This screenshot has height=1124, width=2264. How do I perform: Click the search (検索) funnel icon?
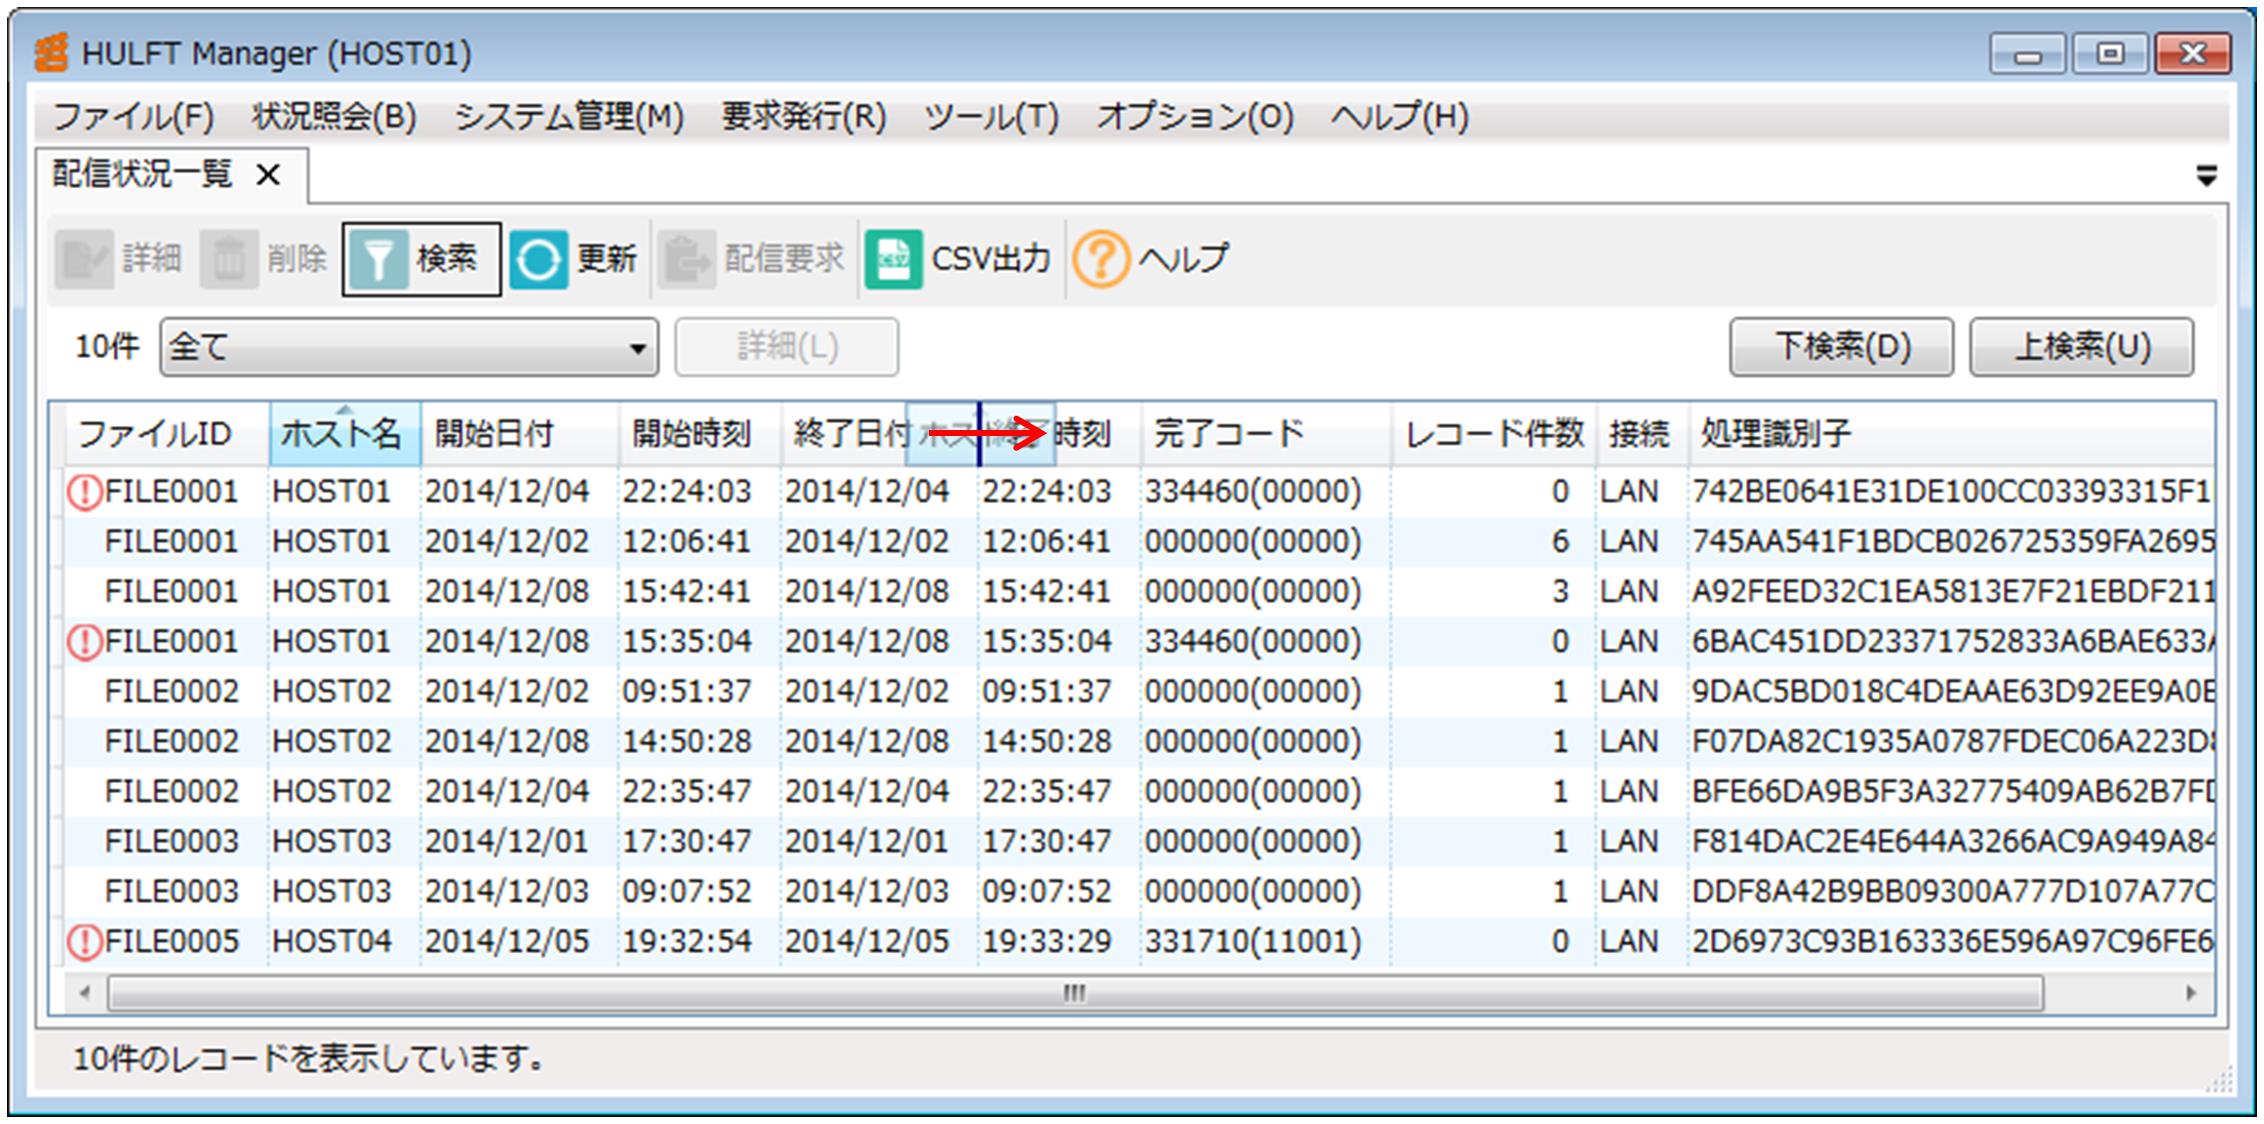coord(378,260)
